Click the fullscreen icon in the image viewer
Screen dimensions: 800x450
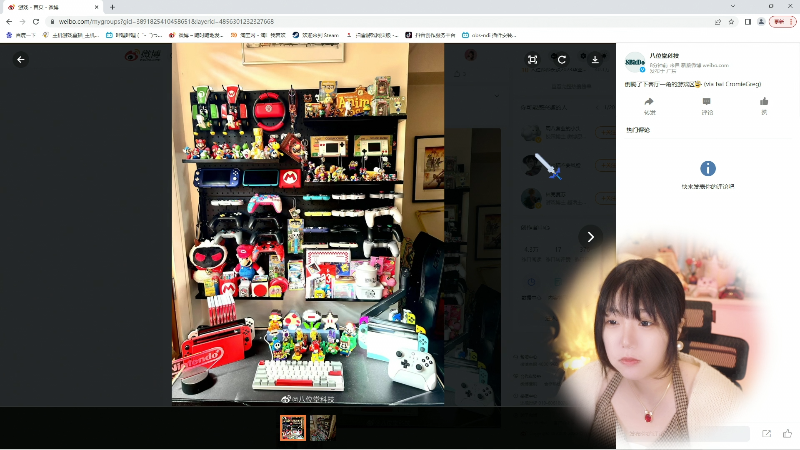click(x=532, y=60)
